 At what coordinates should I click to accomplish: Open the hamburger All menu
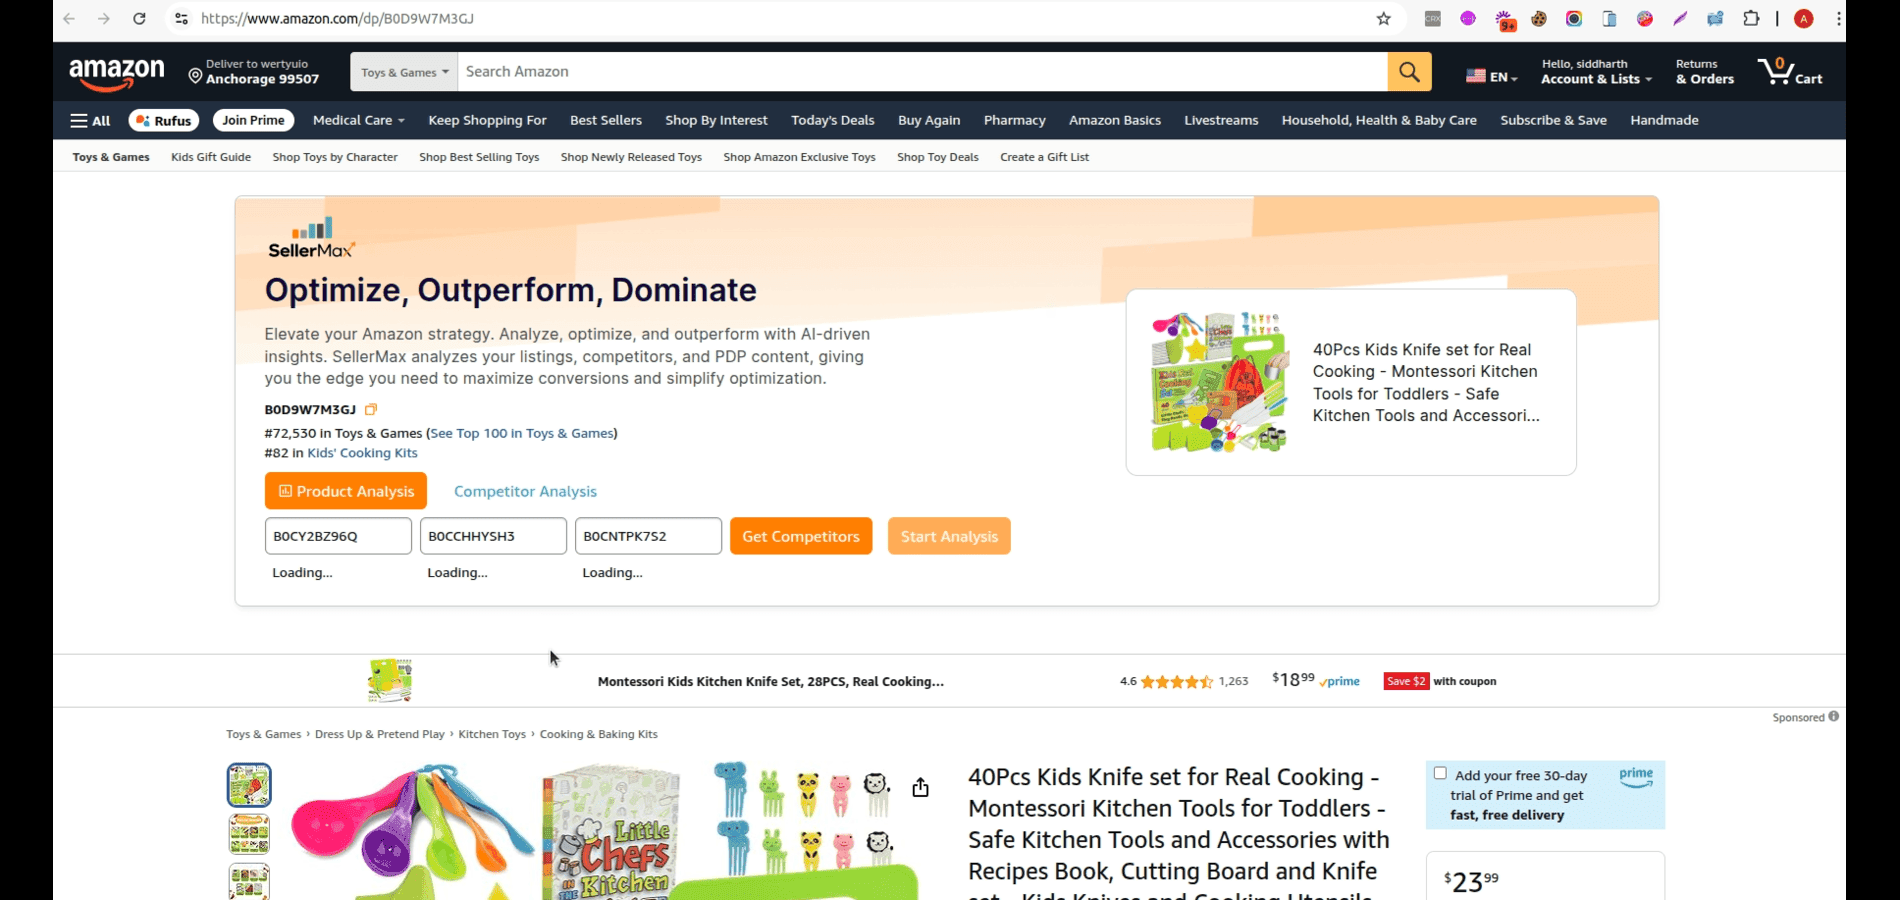click(x=90, y=120)
